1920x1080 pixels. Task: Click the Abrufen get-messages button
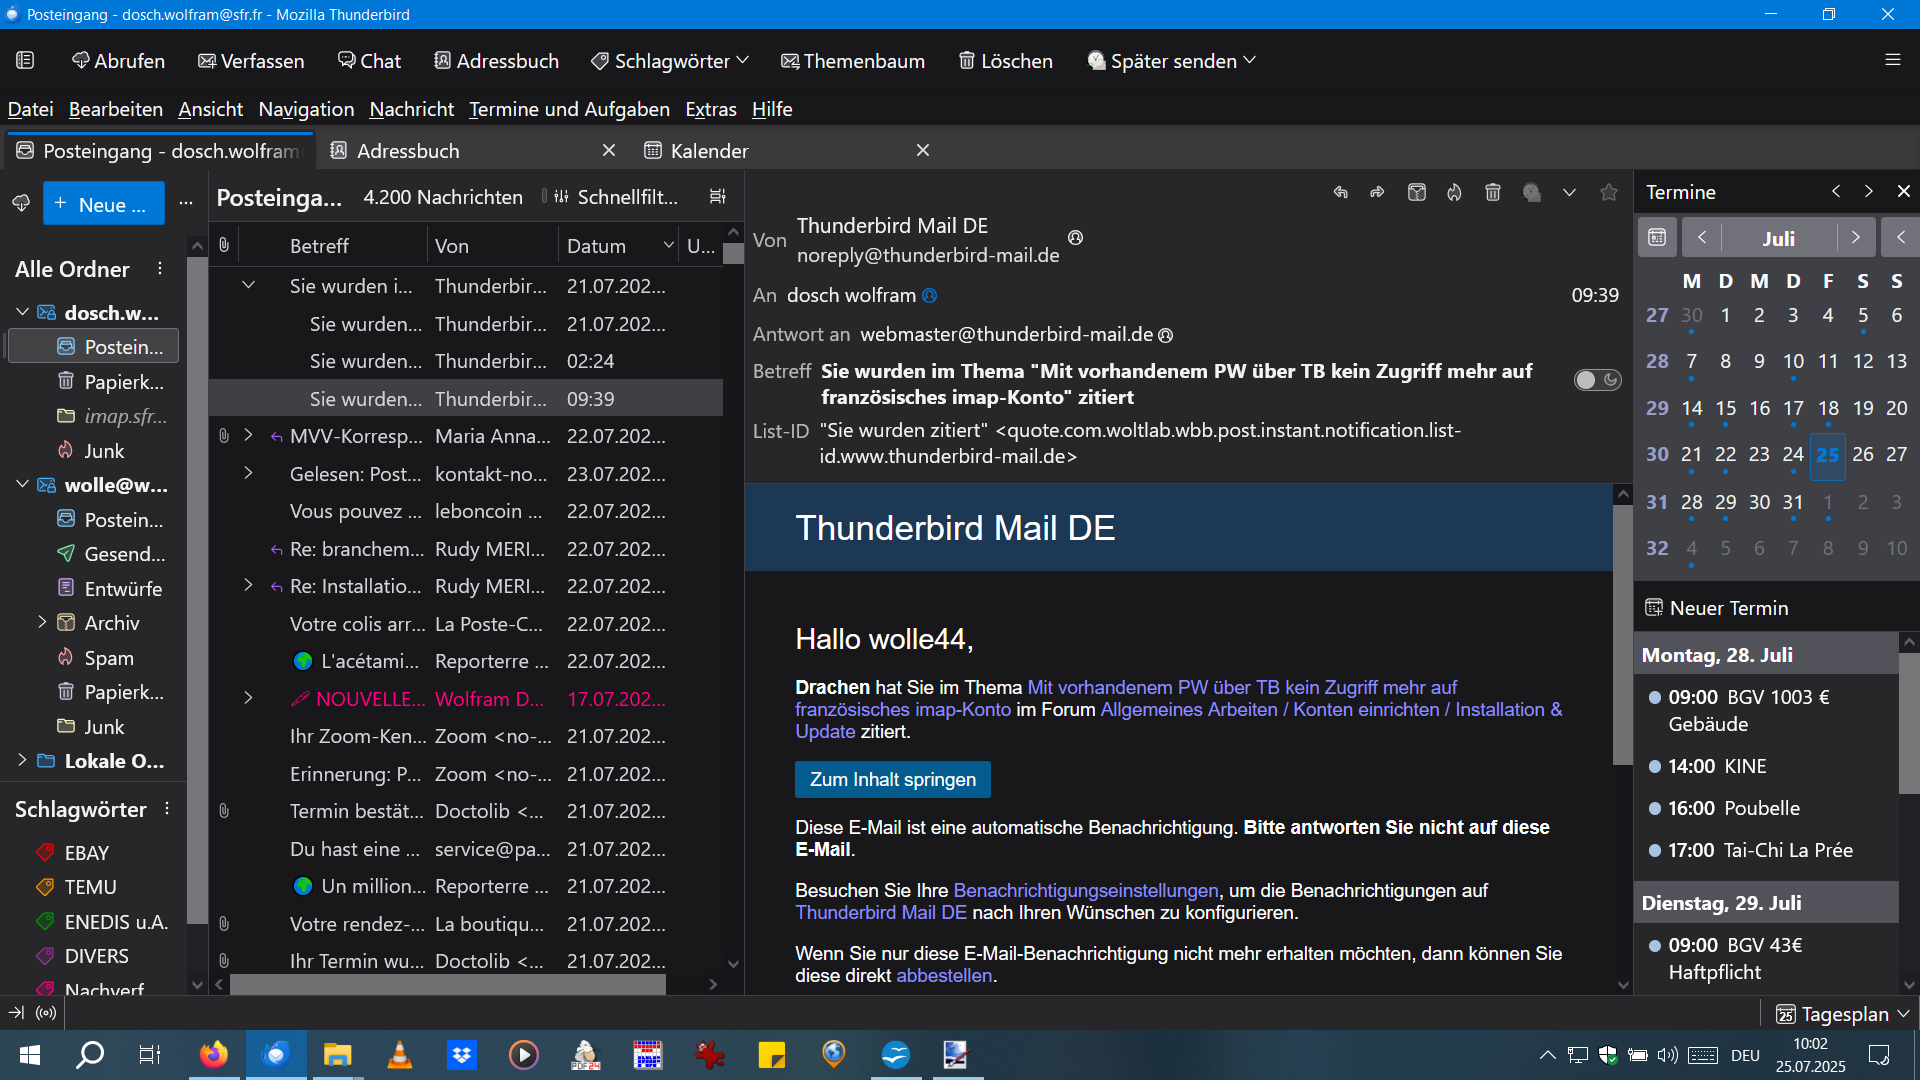tap(118, 61)
